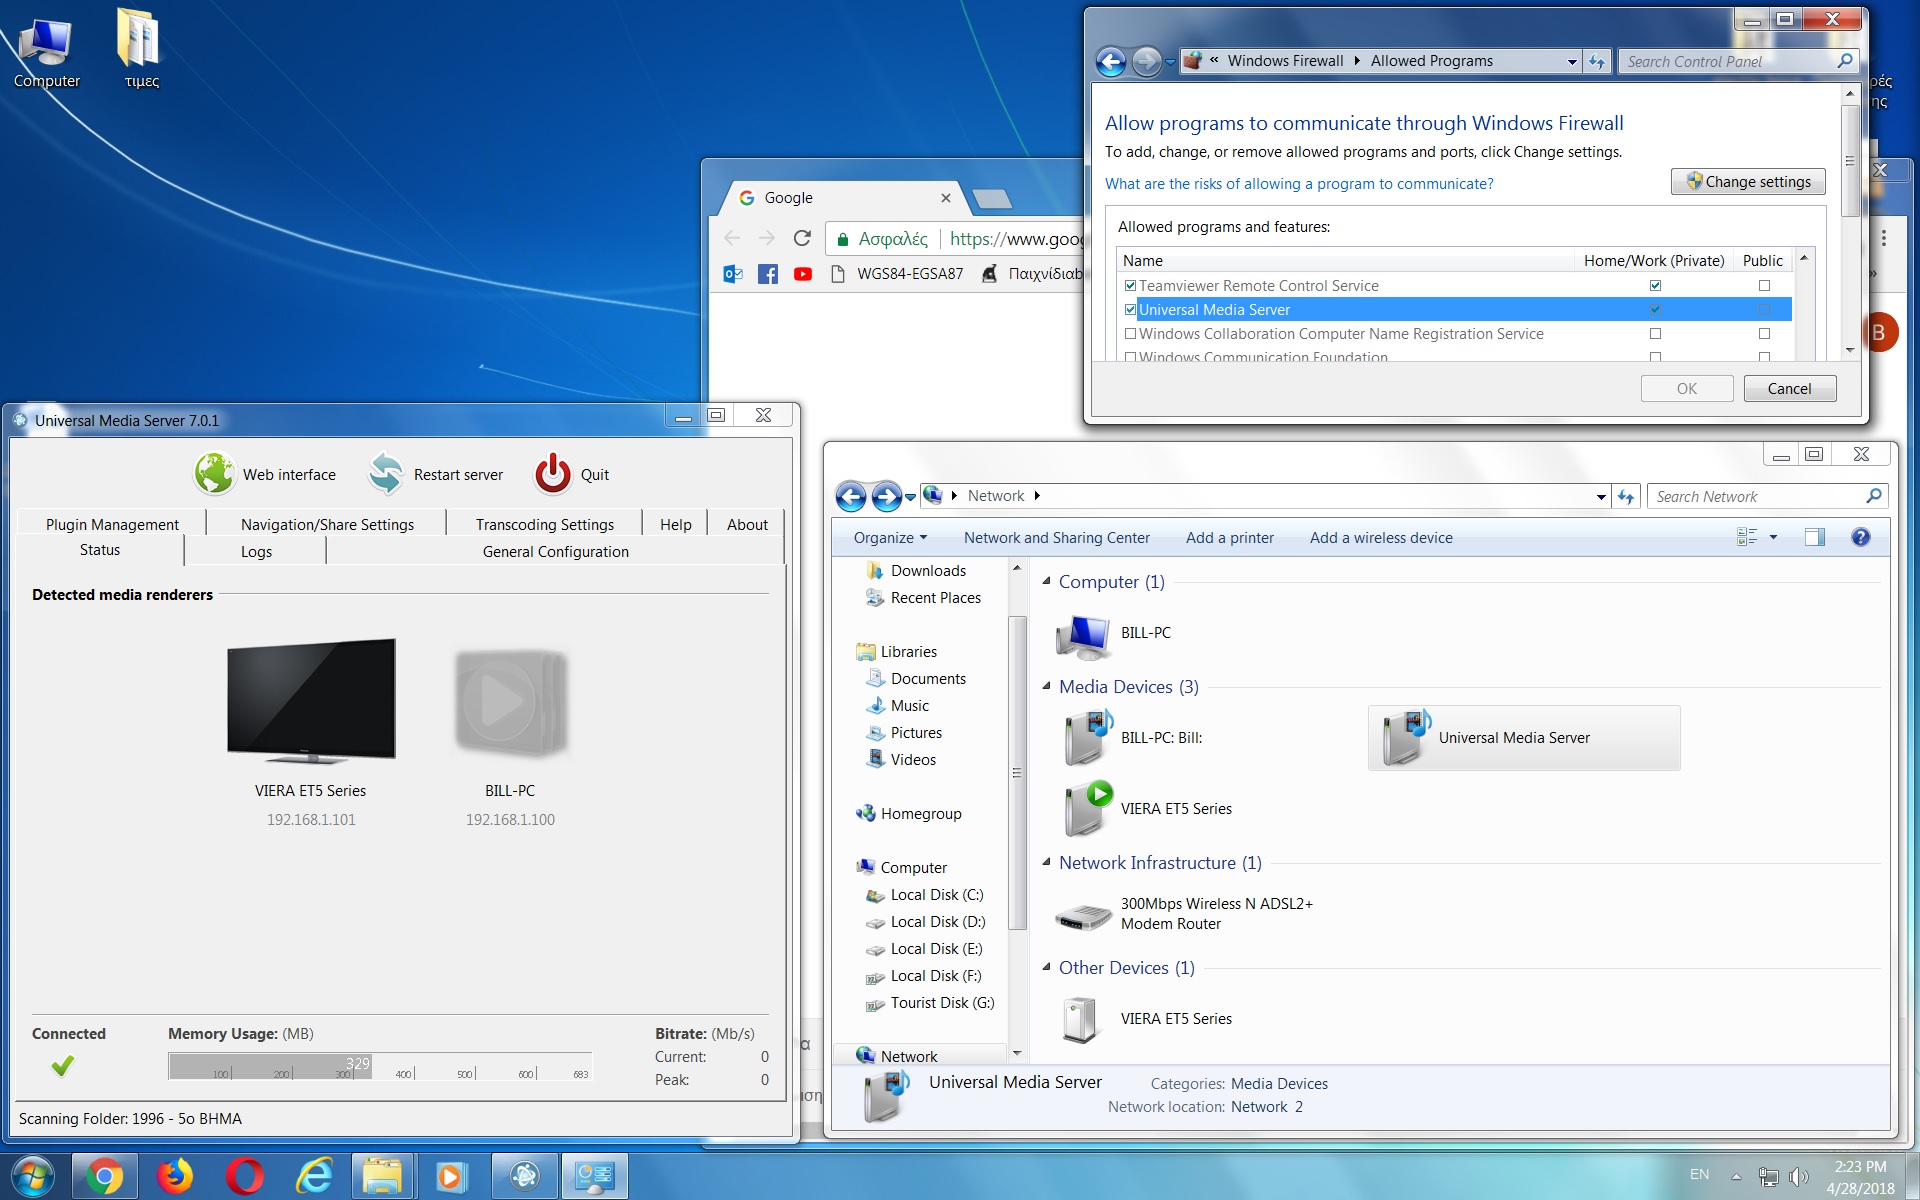Screen dimensions: 1920x1200
Task: Open the 300Mbps Wireless Modem Router icon
Action: pyautogui.click(x=1083, y=914)
